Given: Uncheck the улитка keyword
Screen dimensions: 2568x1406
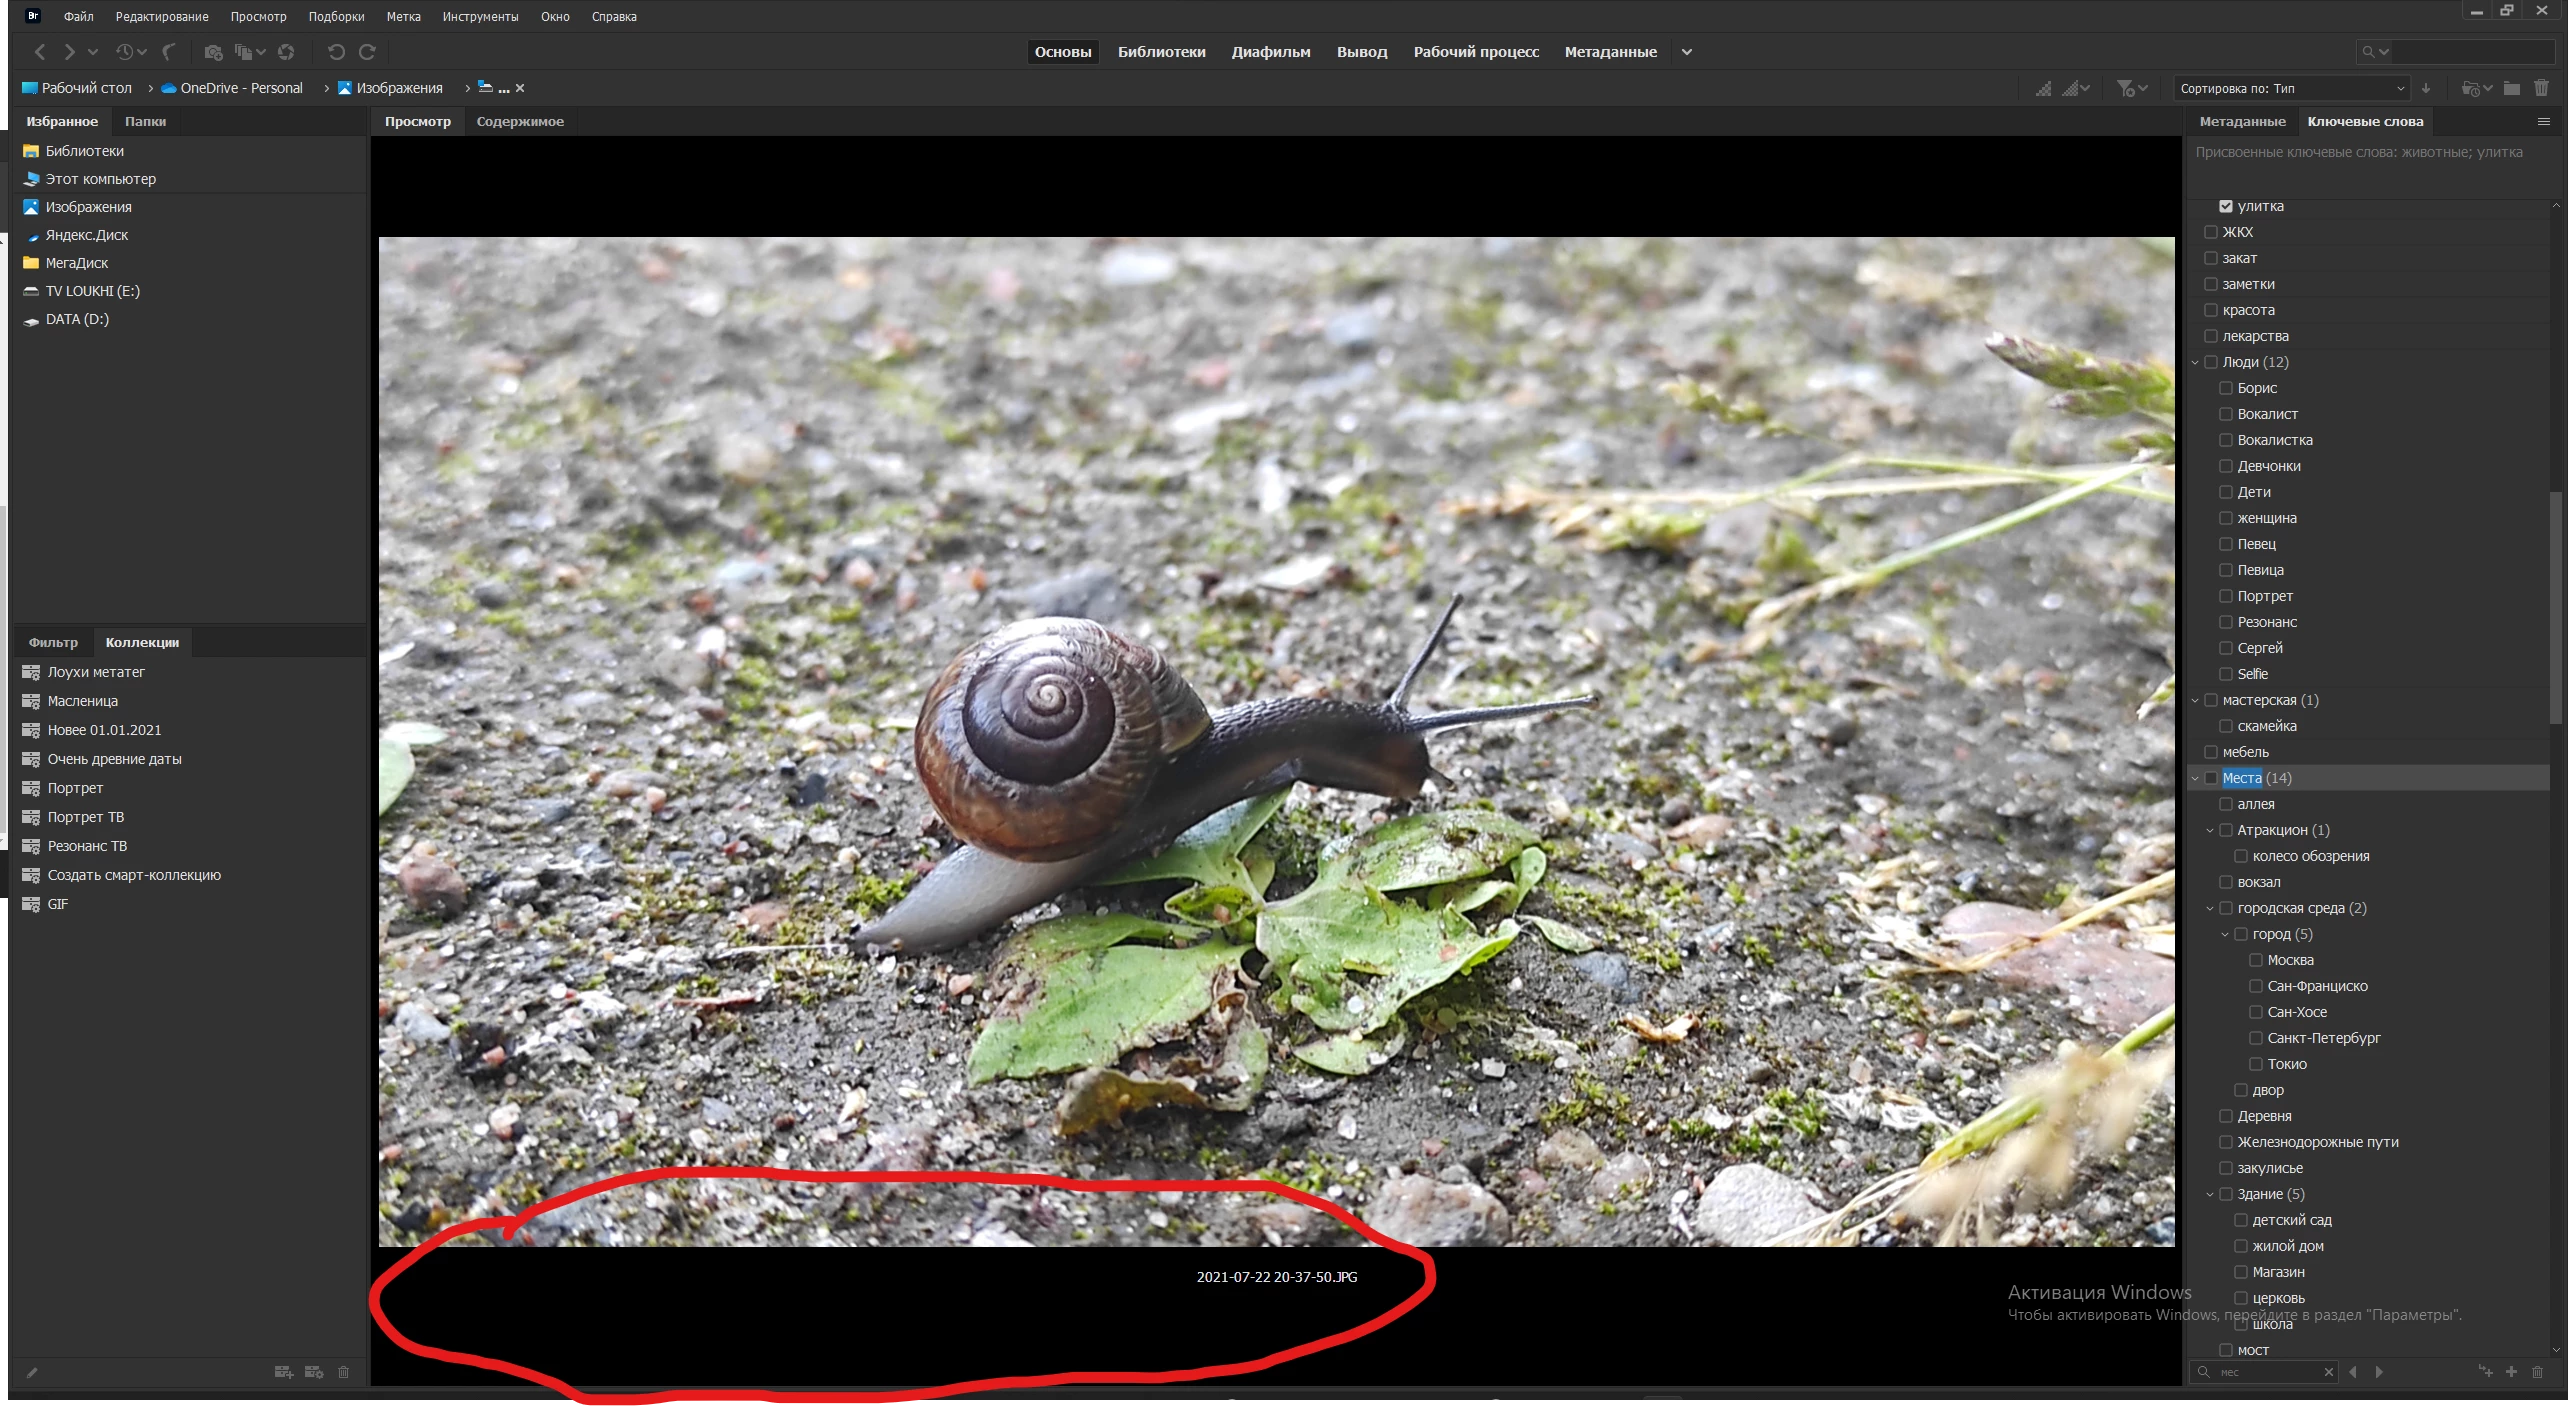Looking at the screenshot, I should [2225, 206].
